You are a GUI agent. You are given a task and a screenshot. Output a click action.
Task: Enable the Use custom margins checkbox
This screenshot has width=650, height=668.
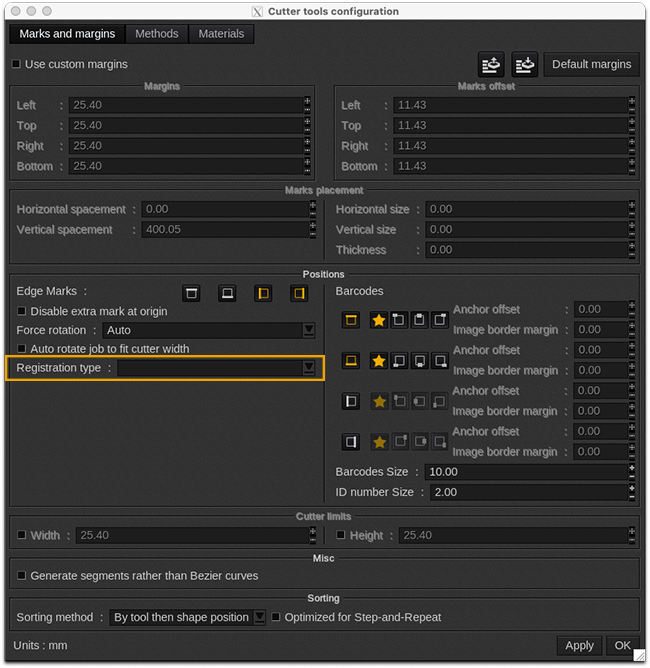point(16,64)
